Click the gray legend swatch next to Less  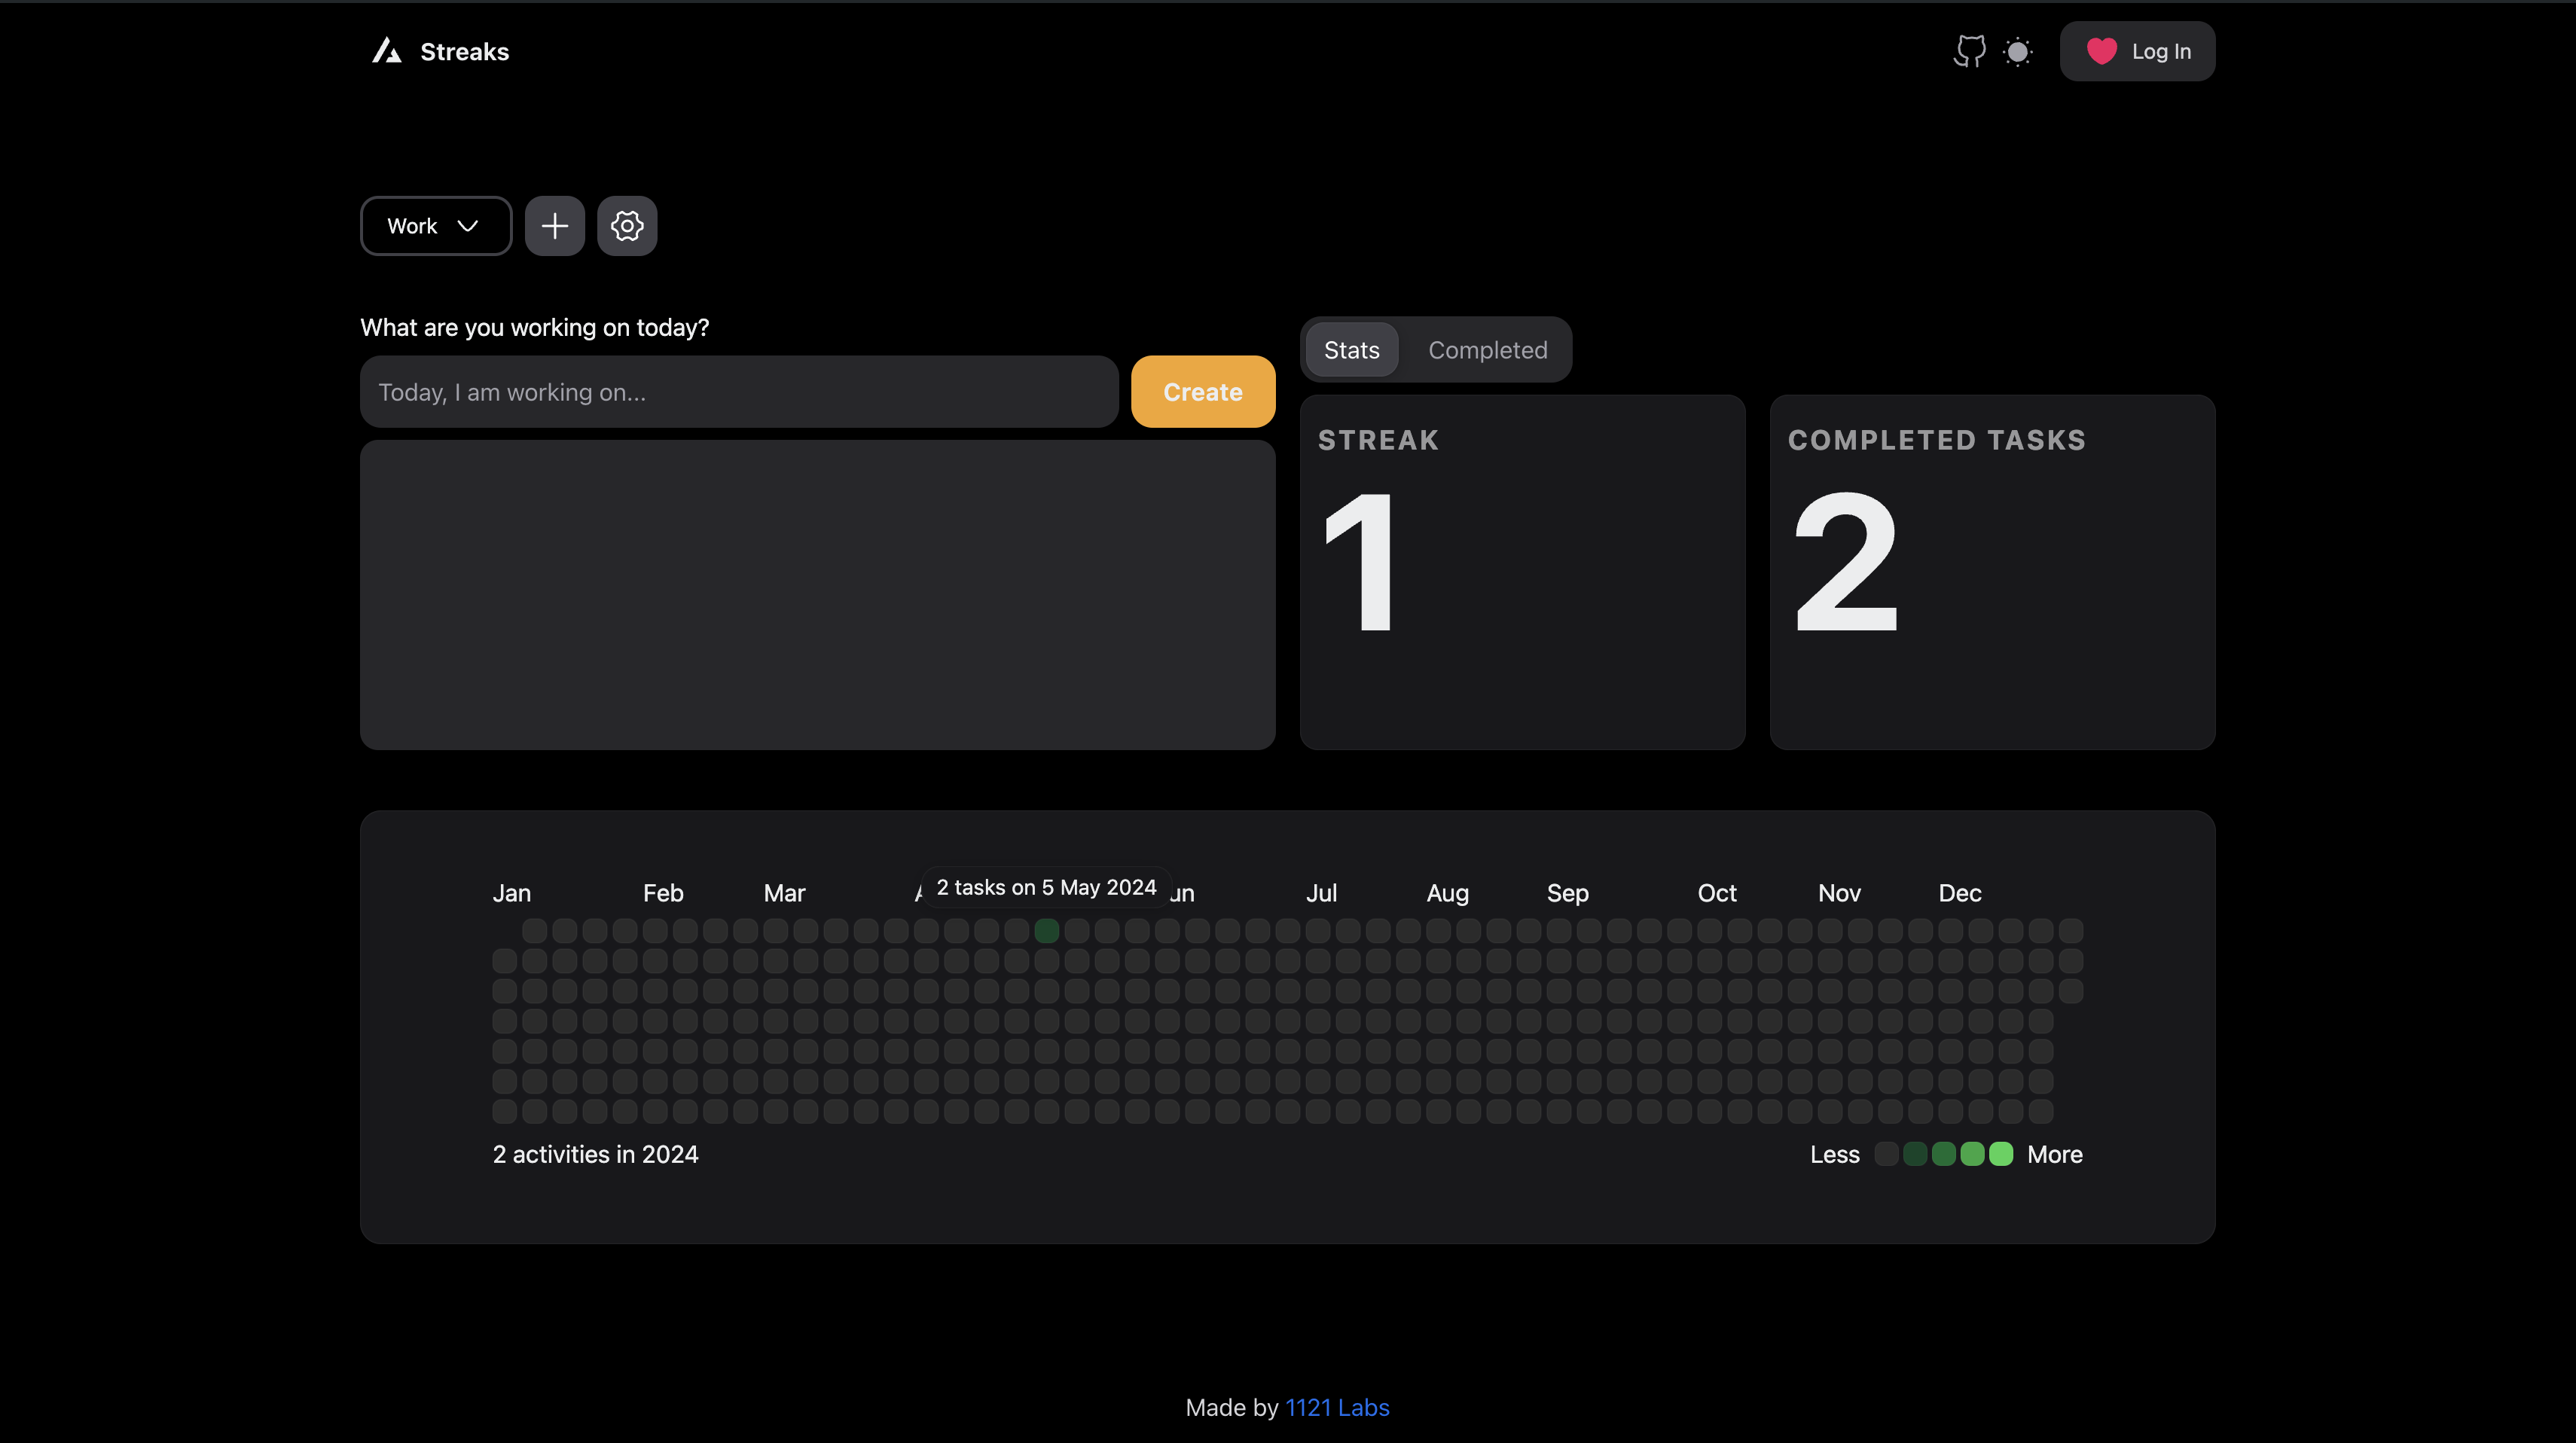click(1886, 1154)
